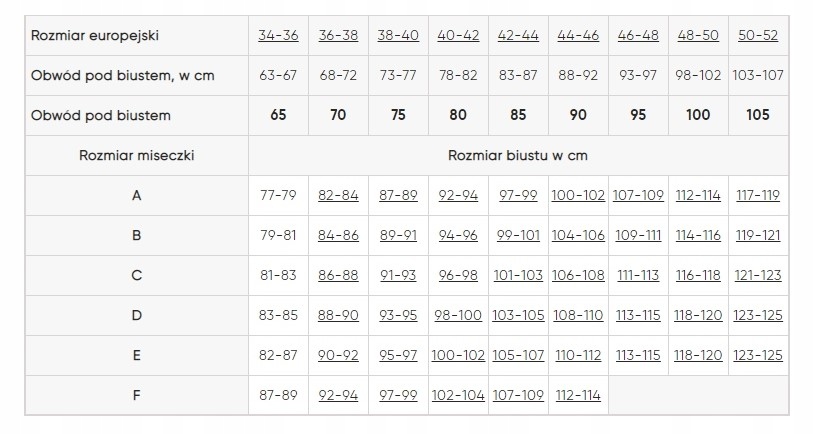Click the "Rozmiar miseczki" header cell
Viewport: 814px width, 434px height.
point(137,155)
